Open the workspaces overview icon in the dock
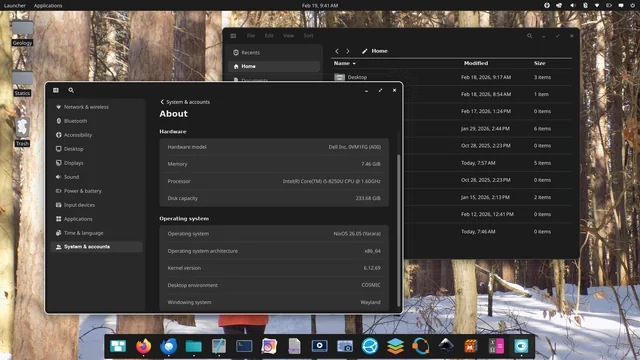This screenshot has width=640, height=360. [x=118, y=346]
